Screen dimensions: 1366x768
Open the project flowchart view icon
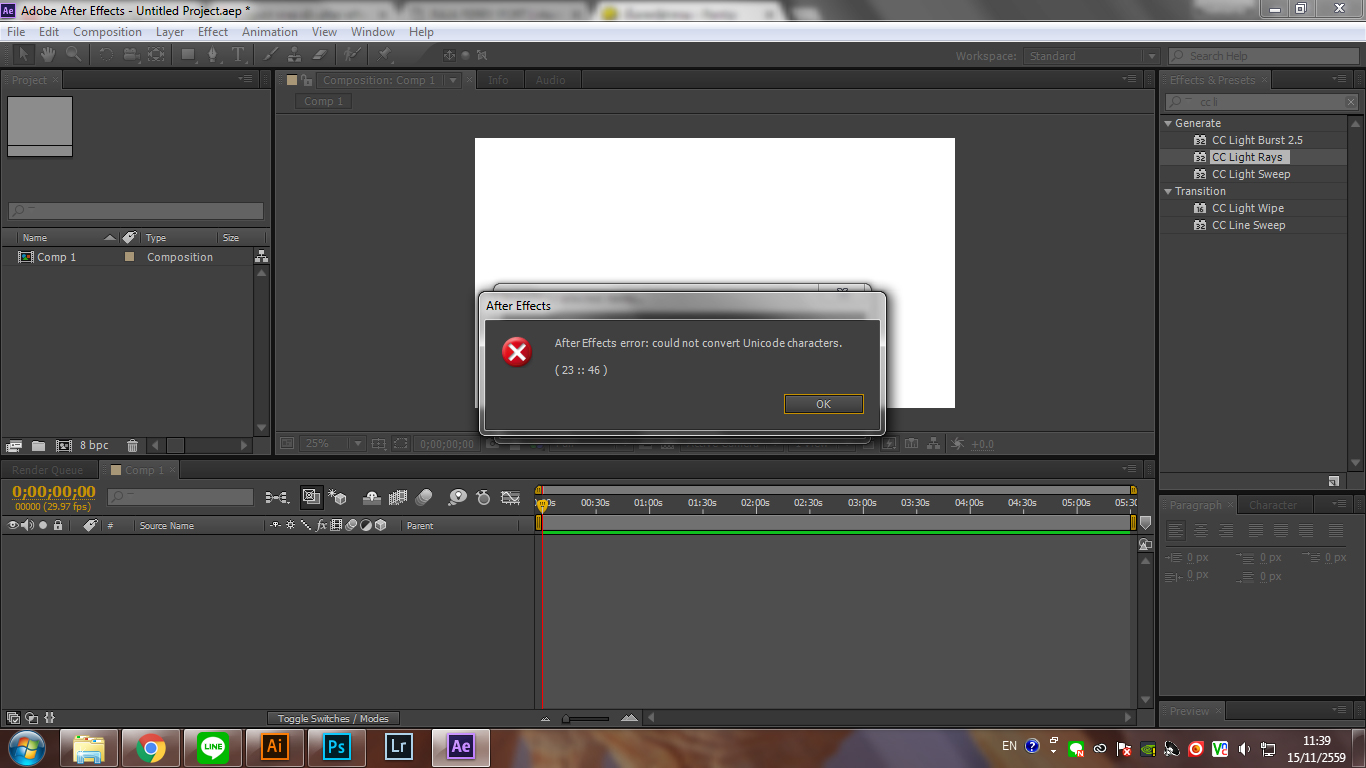point(261,257)
